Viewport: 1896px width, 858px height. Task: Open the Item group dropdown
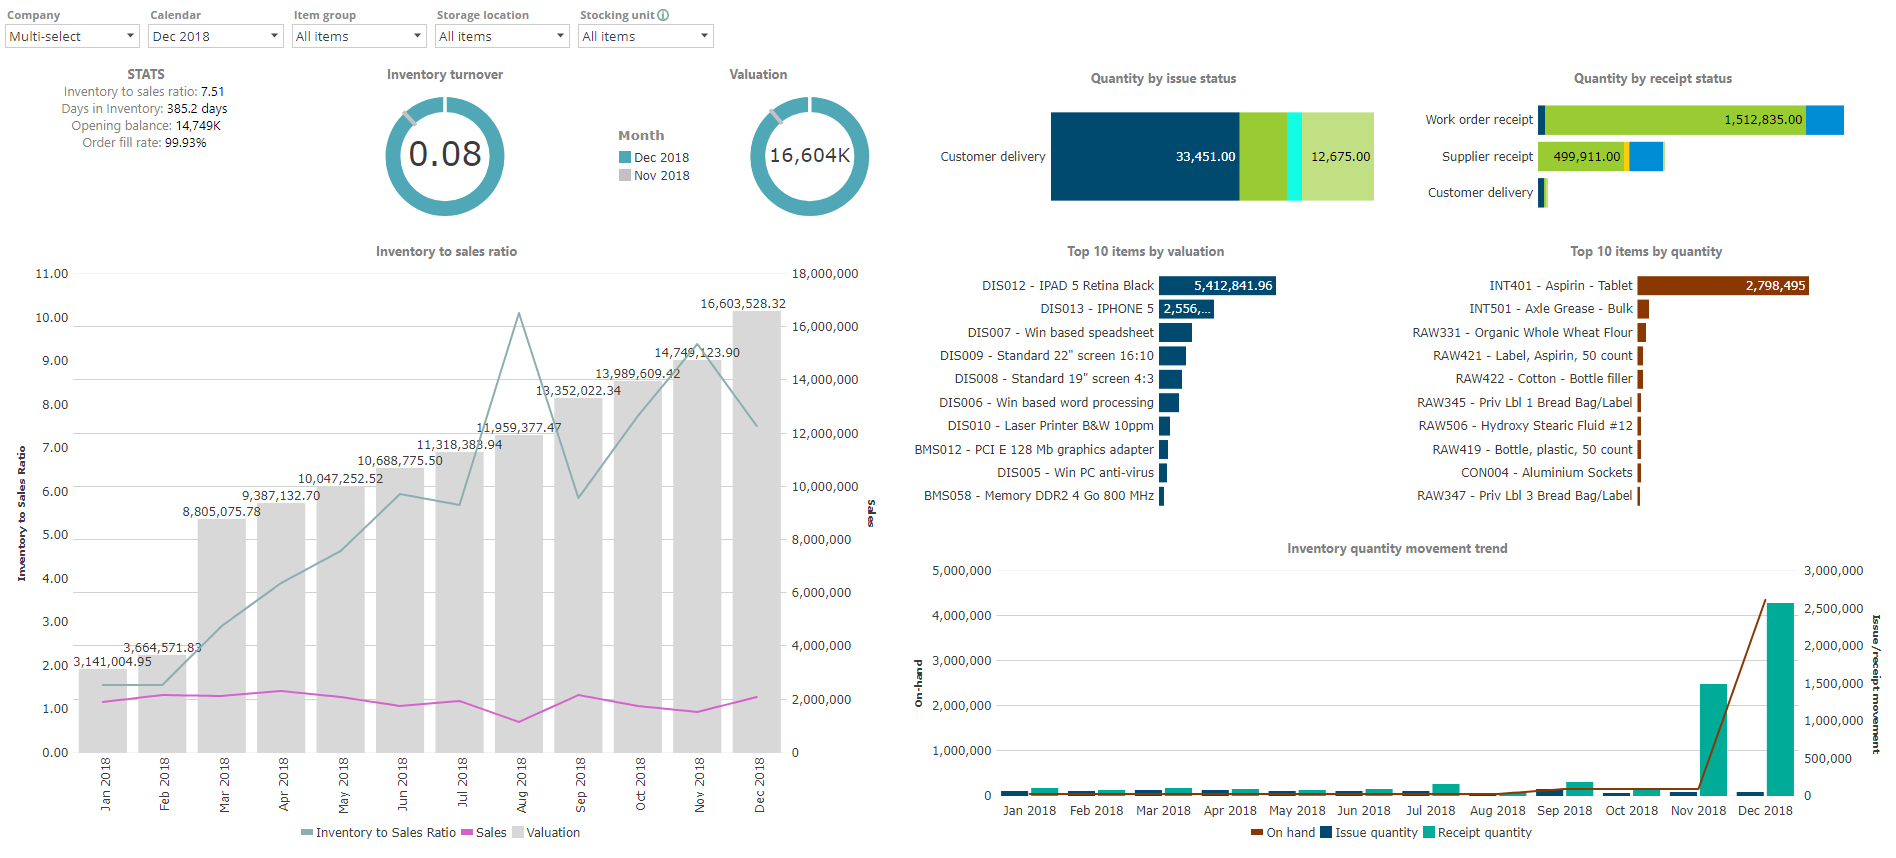pyautogui.click(x=359, y=36)
